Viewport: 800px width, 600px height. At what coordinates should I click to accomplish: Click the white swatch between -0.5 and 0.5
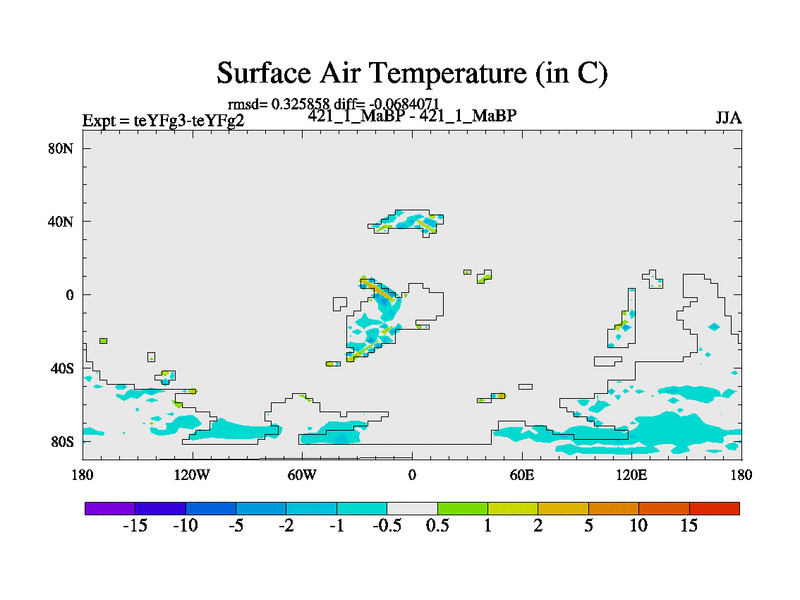412,508
